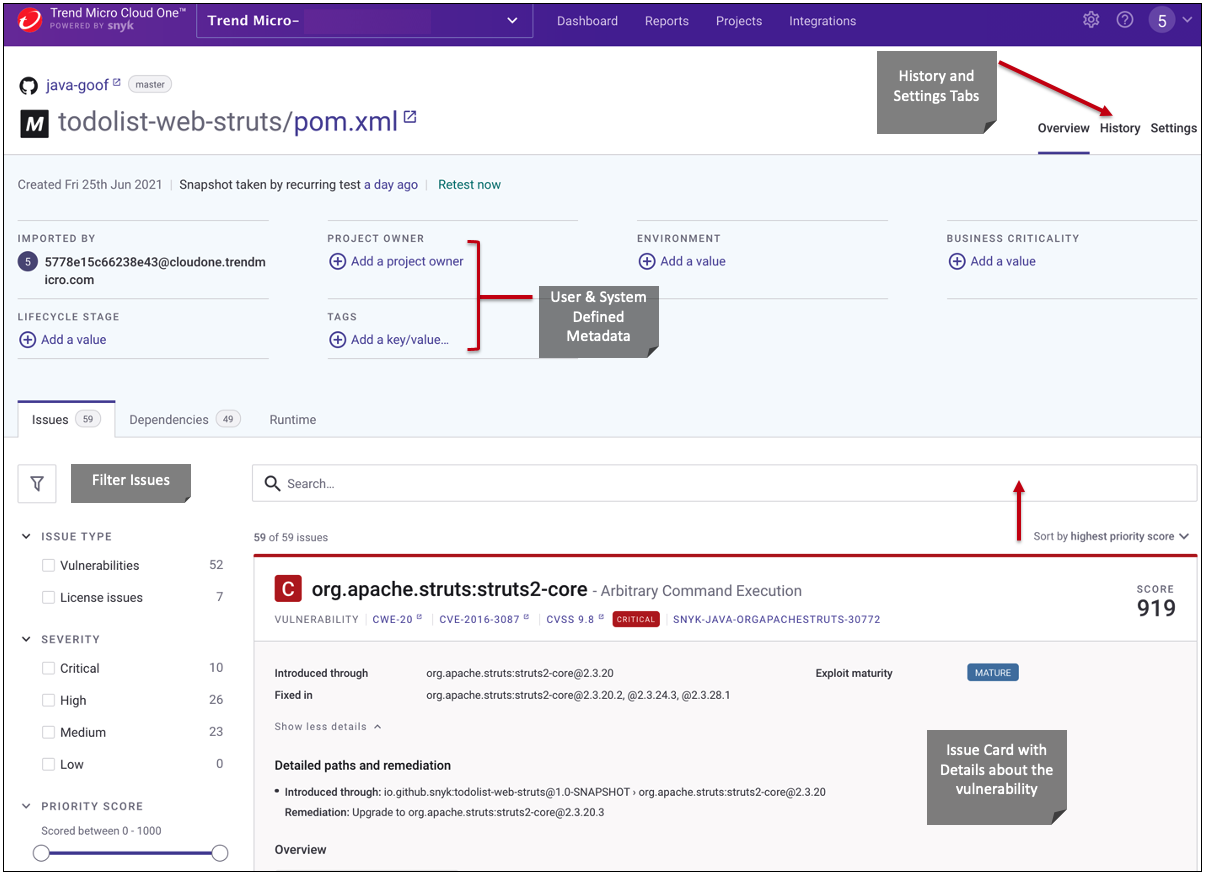Collapse the Severity filter section
The image size is (1205, 877).
(27, 639)
